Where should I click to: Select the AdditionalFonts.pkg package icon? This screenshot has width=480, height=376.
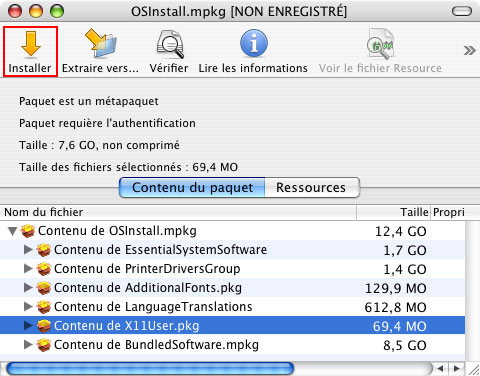(x=44, y=288)
